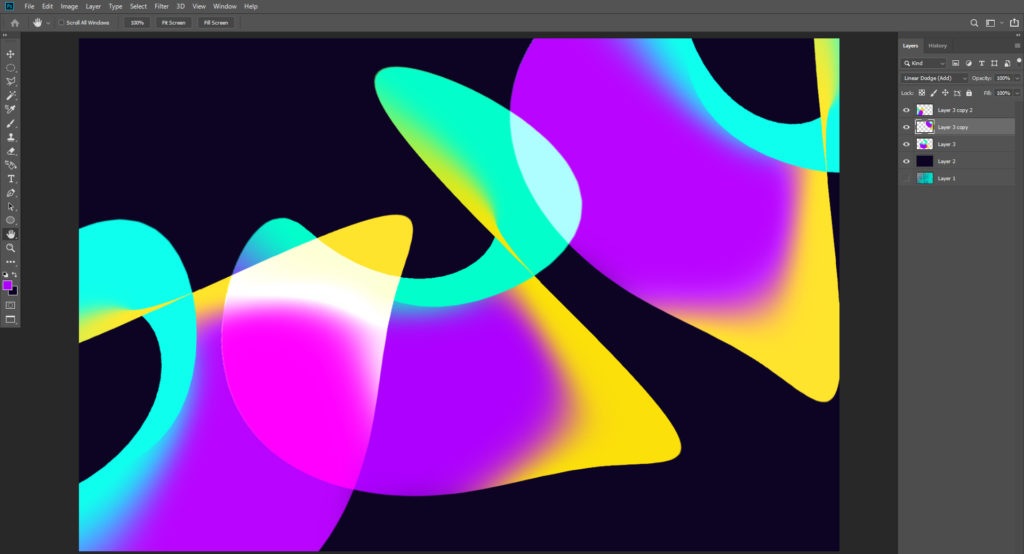Filter layers by adjustment layers icon
This screenshot has width=1024, height=554.
point(968,63)
